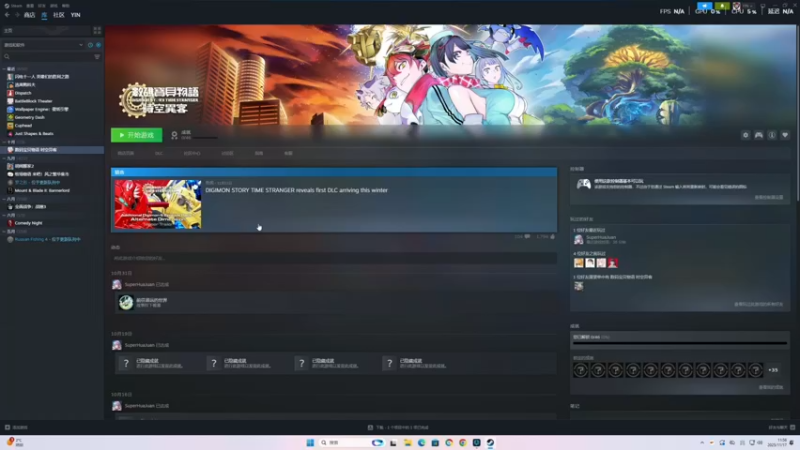Open friends and chat at bottom right
This screenshot has height=450, width=800.
[781, 428]
